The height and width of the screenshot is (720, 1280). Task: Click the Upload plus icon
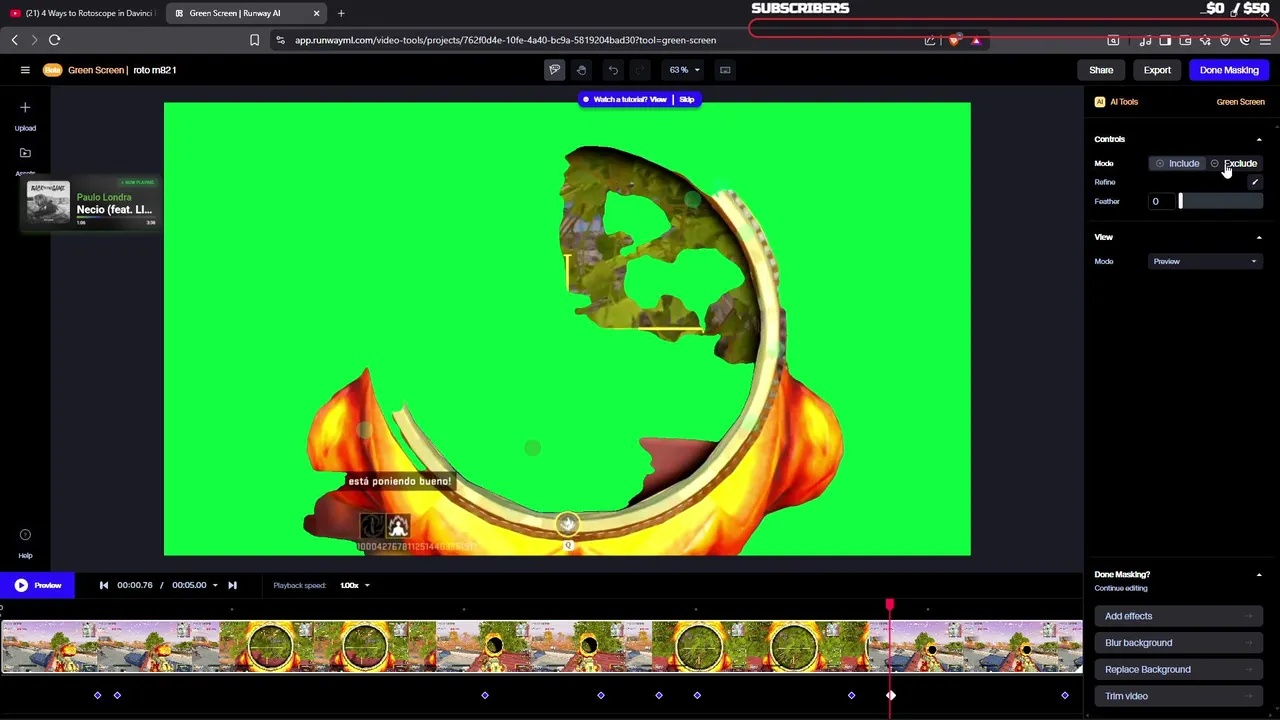(x=25, y=107)
